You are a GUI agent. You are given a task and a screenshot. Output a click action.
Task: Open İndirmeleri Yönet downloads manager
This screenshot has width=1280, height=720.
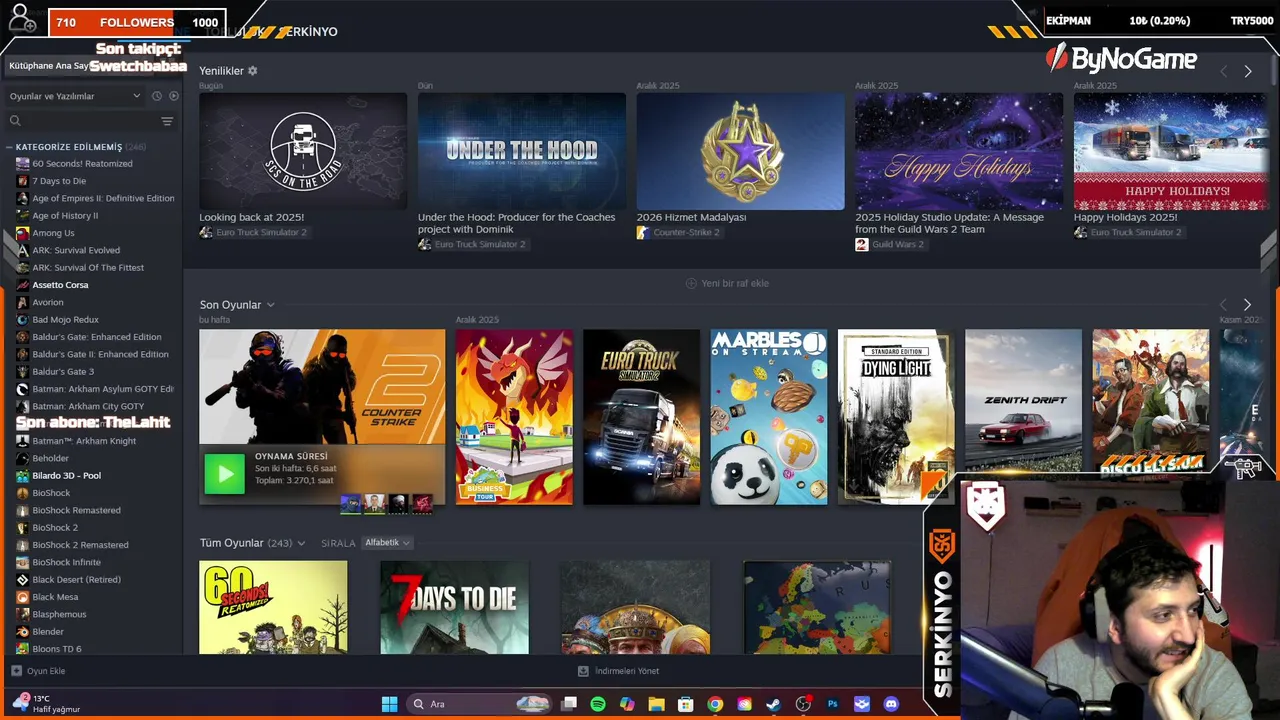pos(619,671)
